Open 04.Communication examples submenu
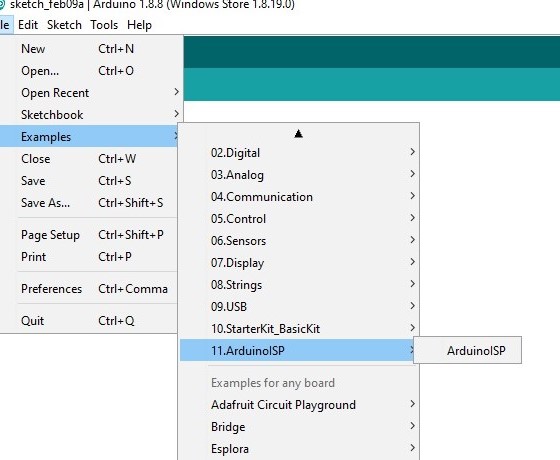Viewport: 560px width, 460px height. [299, 197]
